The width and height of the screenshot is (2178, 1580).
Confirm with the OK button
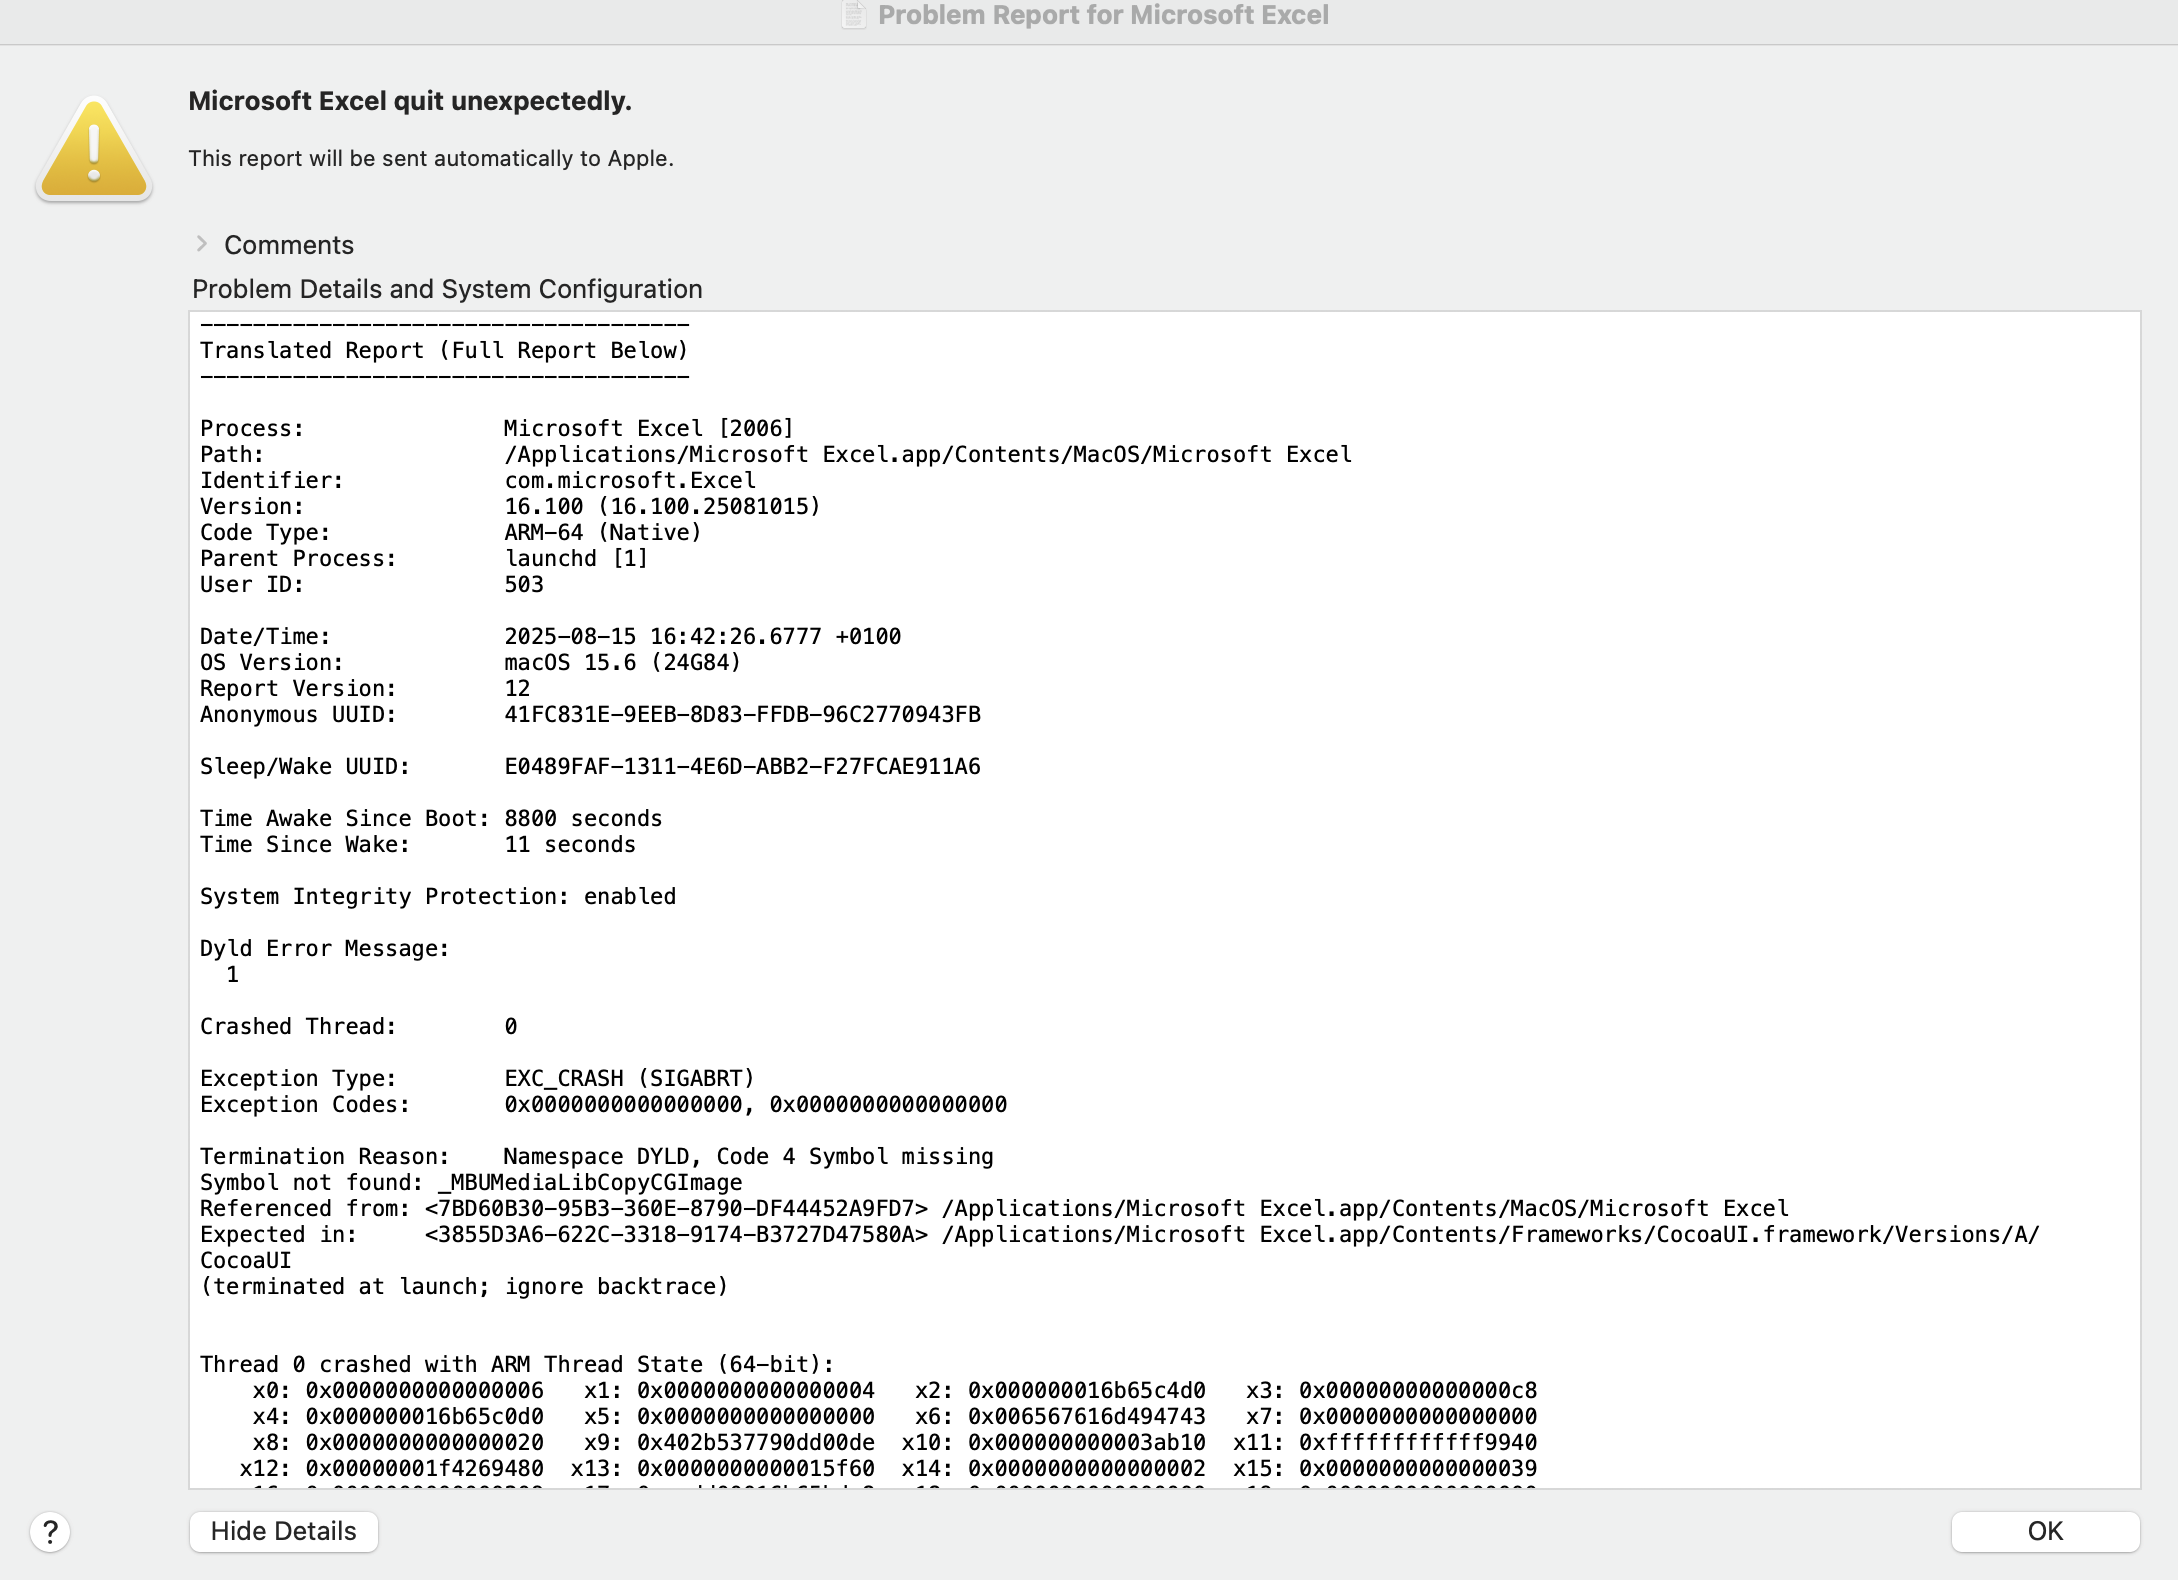click(x=2045, y=1531)
